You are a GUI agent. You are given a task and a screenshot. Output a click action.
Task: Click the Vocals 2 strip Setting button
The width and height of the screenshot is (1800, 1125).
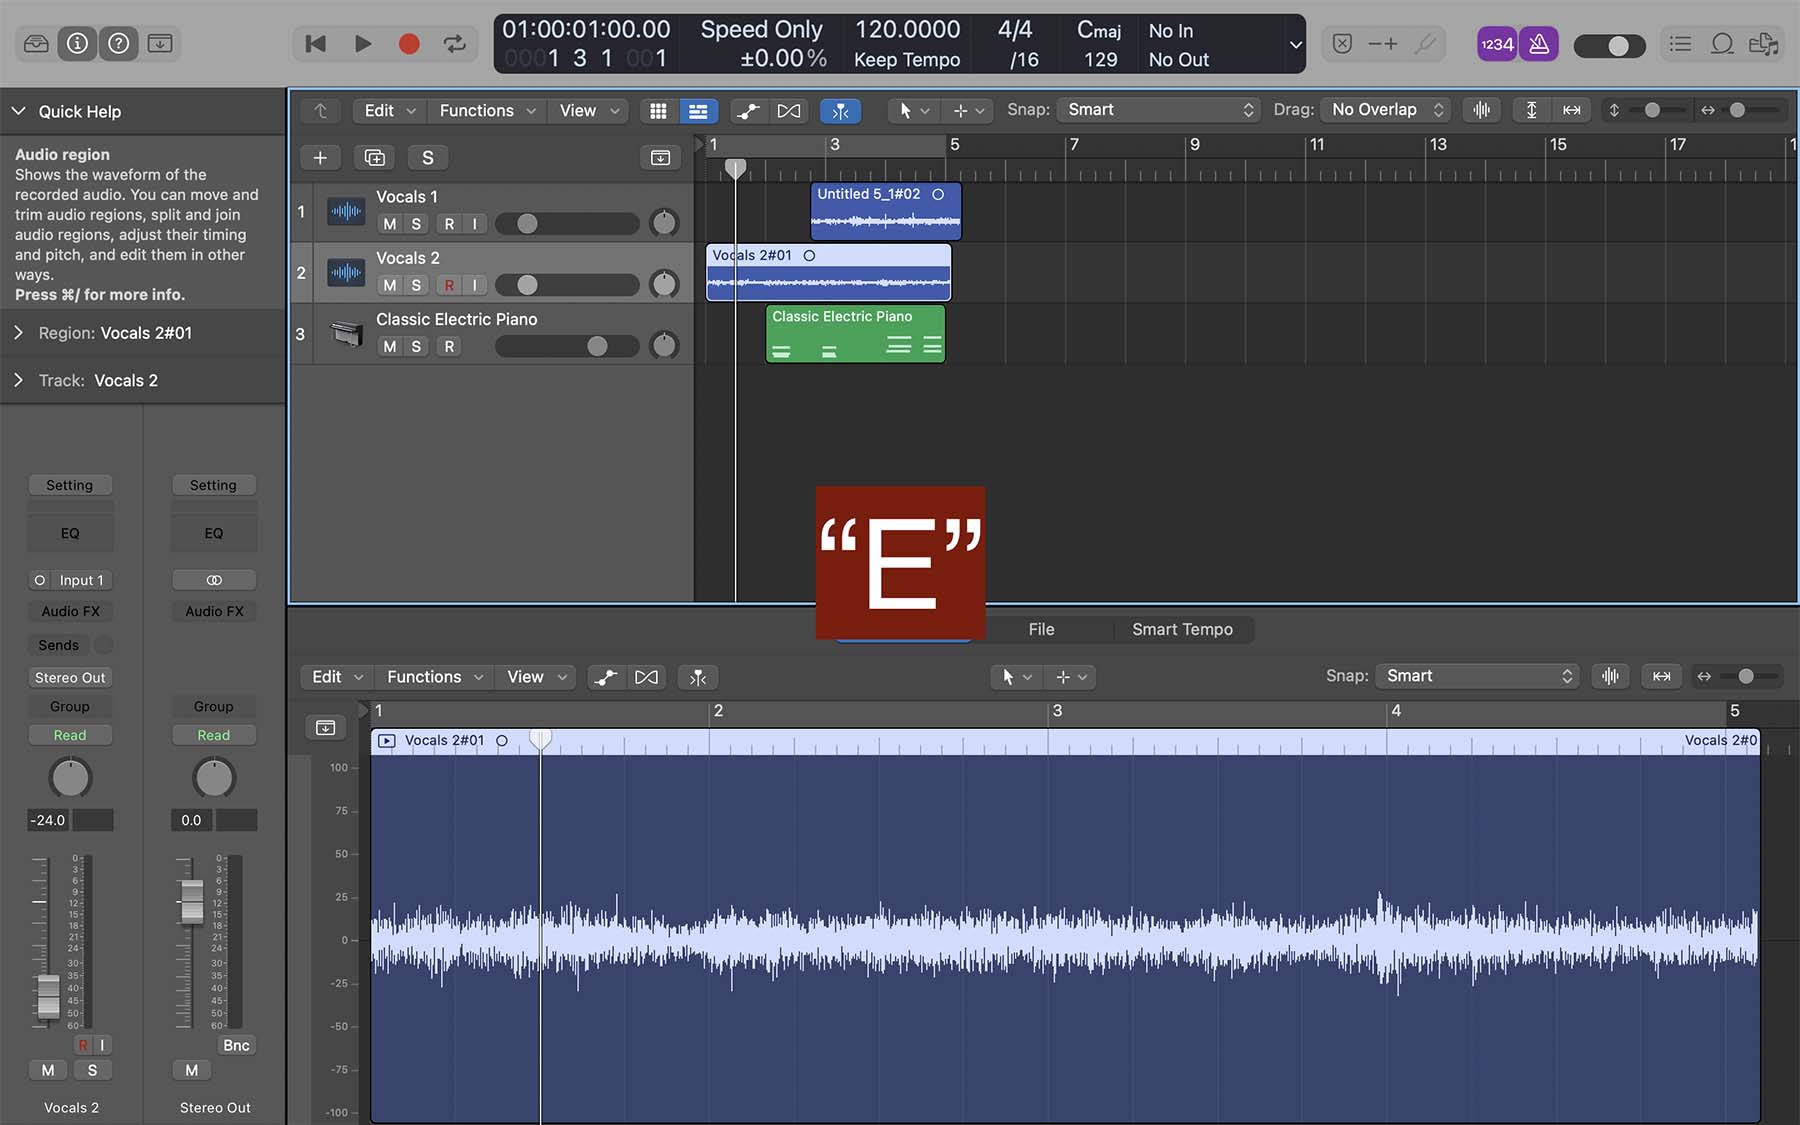point(69,485)
